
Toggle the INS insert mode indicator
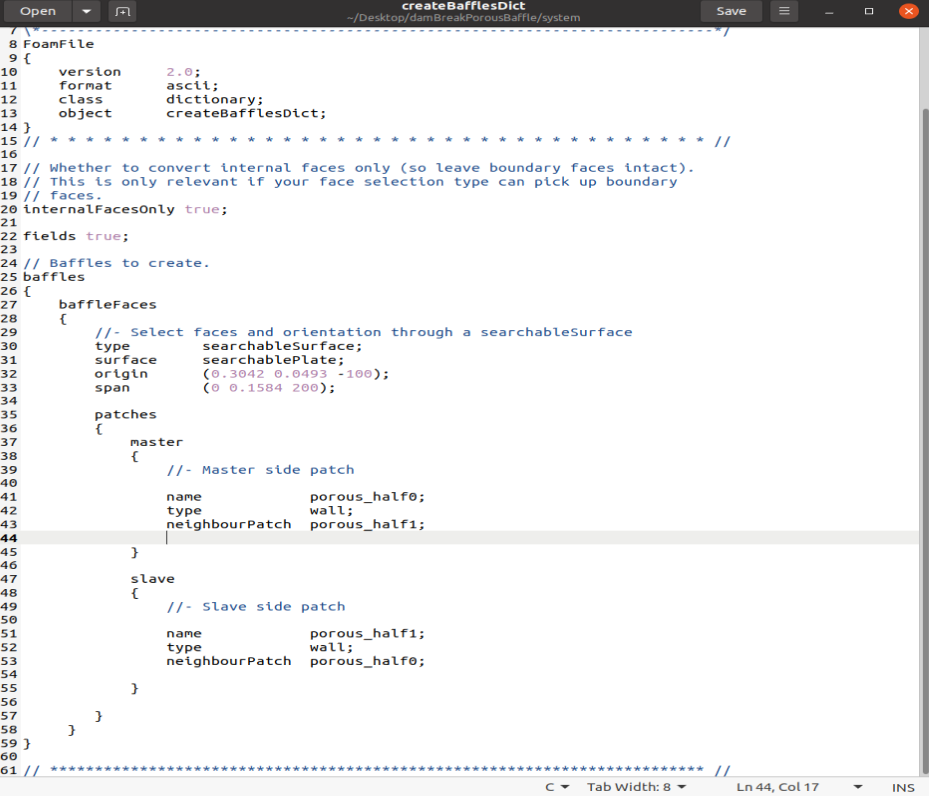(x=903, y=787)
